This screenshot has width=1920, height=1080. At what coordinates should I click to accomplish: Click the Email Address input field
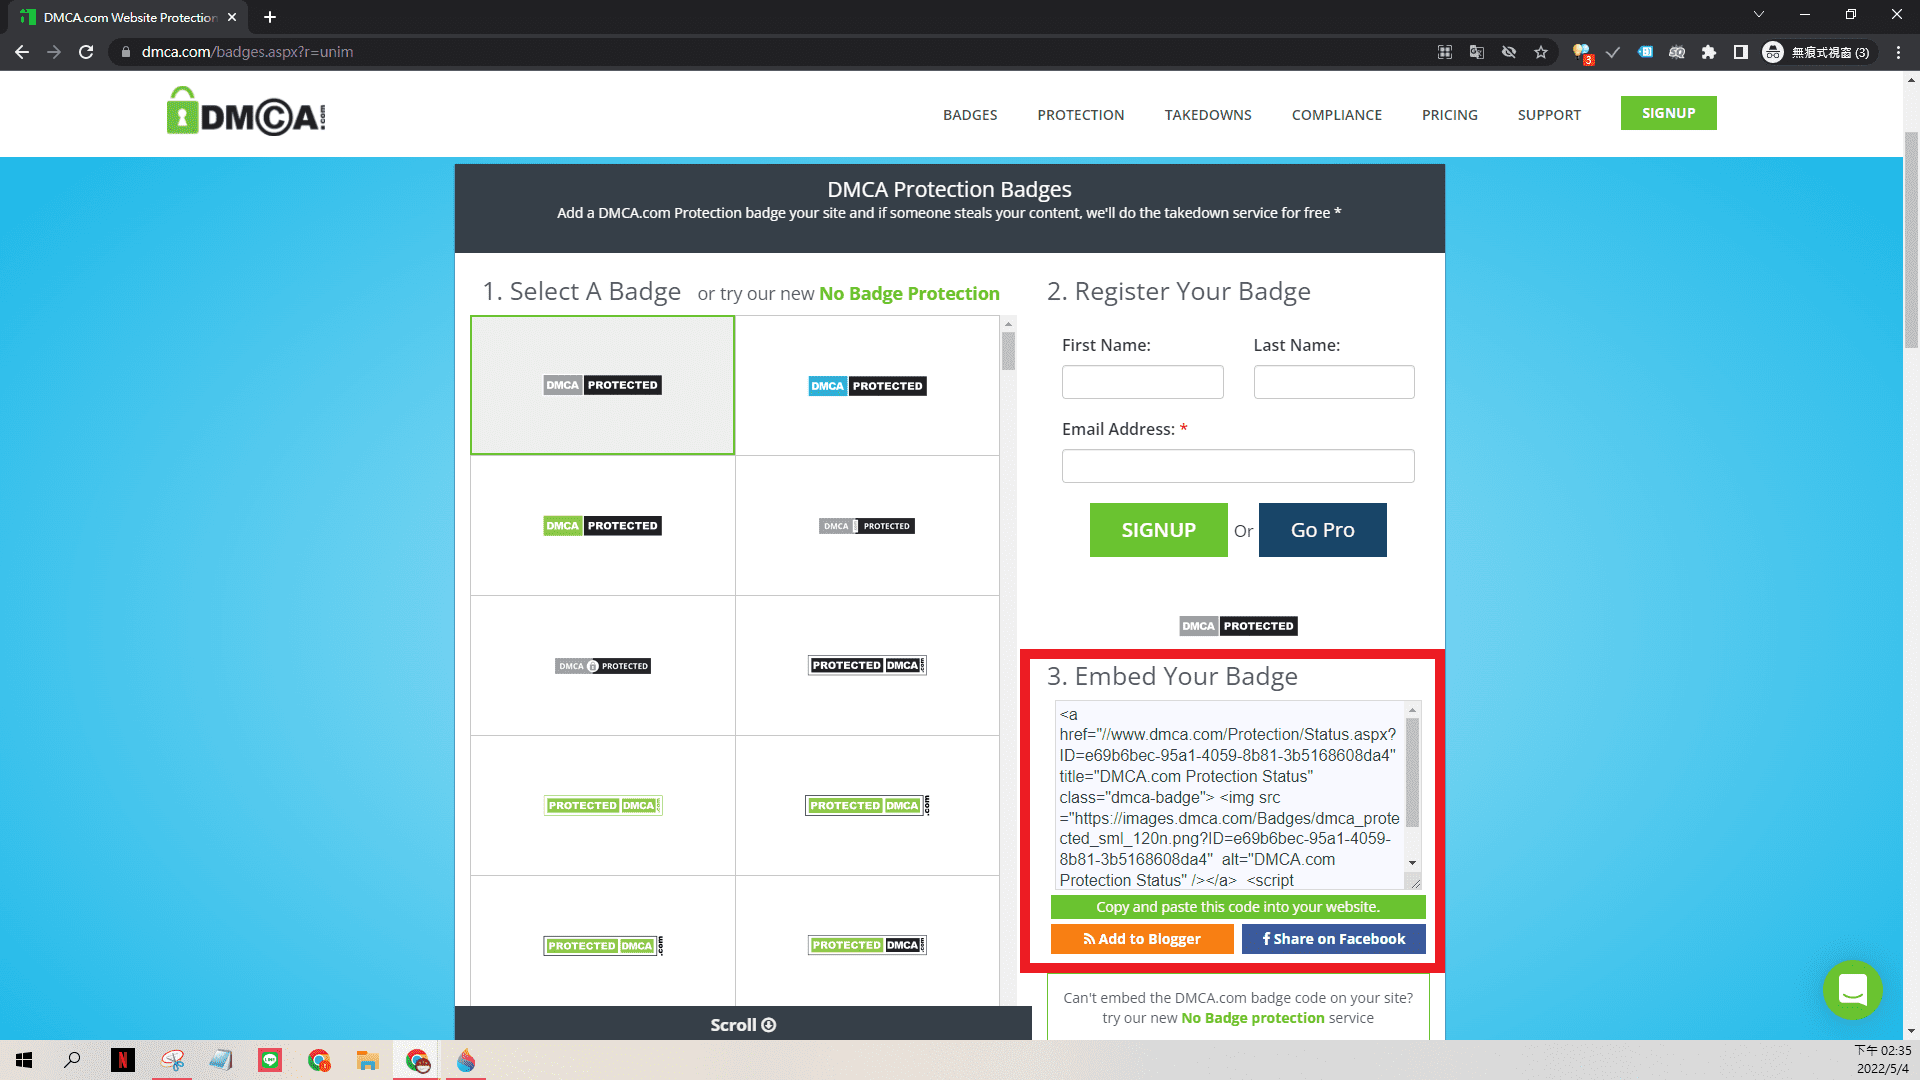tap(1238, 466)
